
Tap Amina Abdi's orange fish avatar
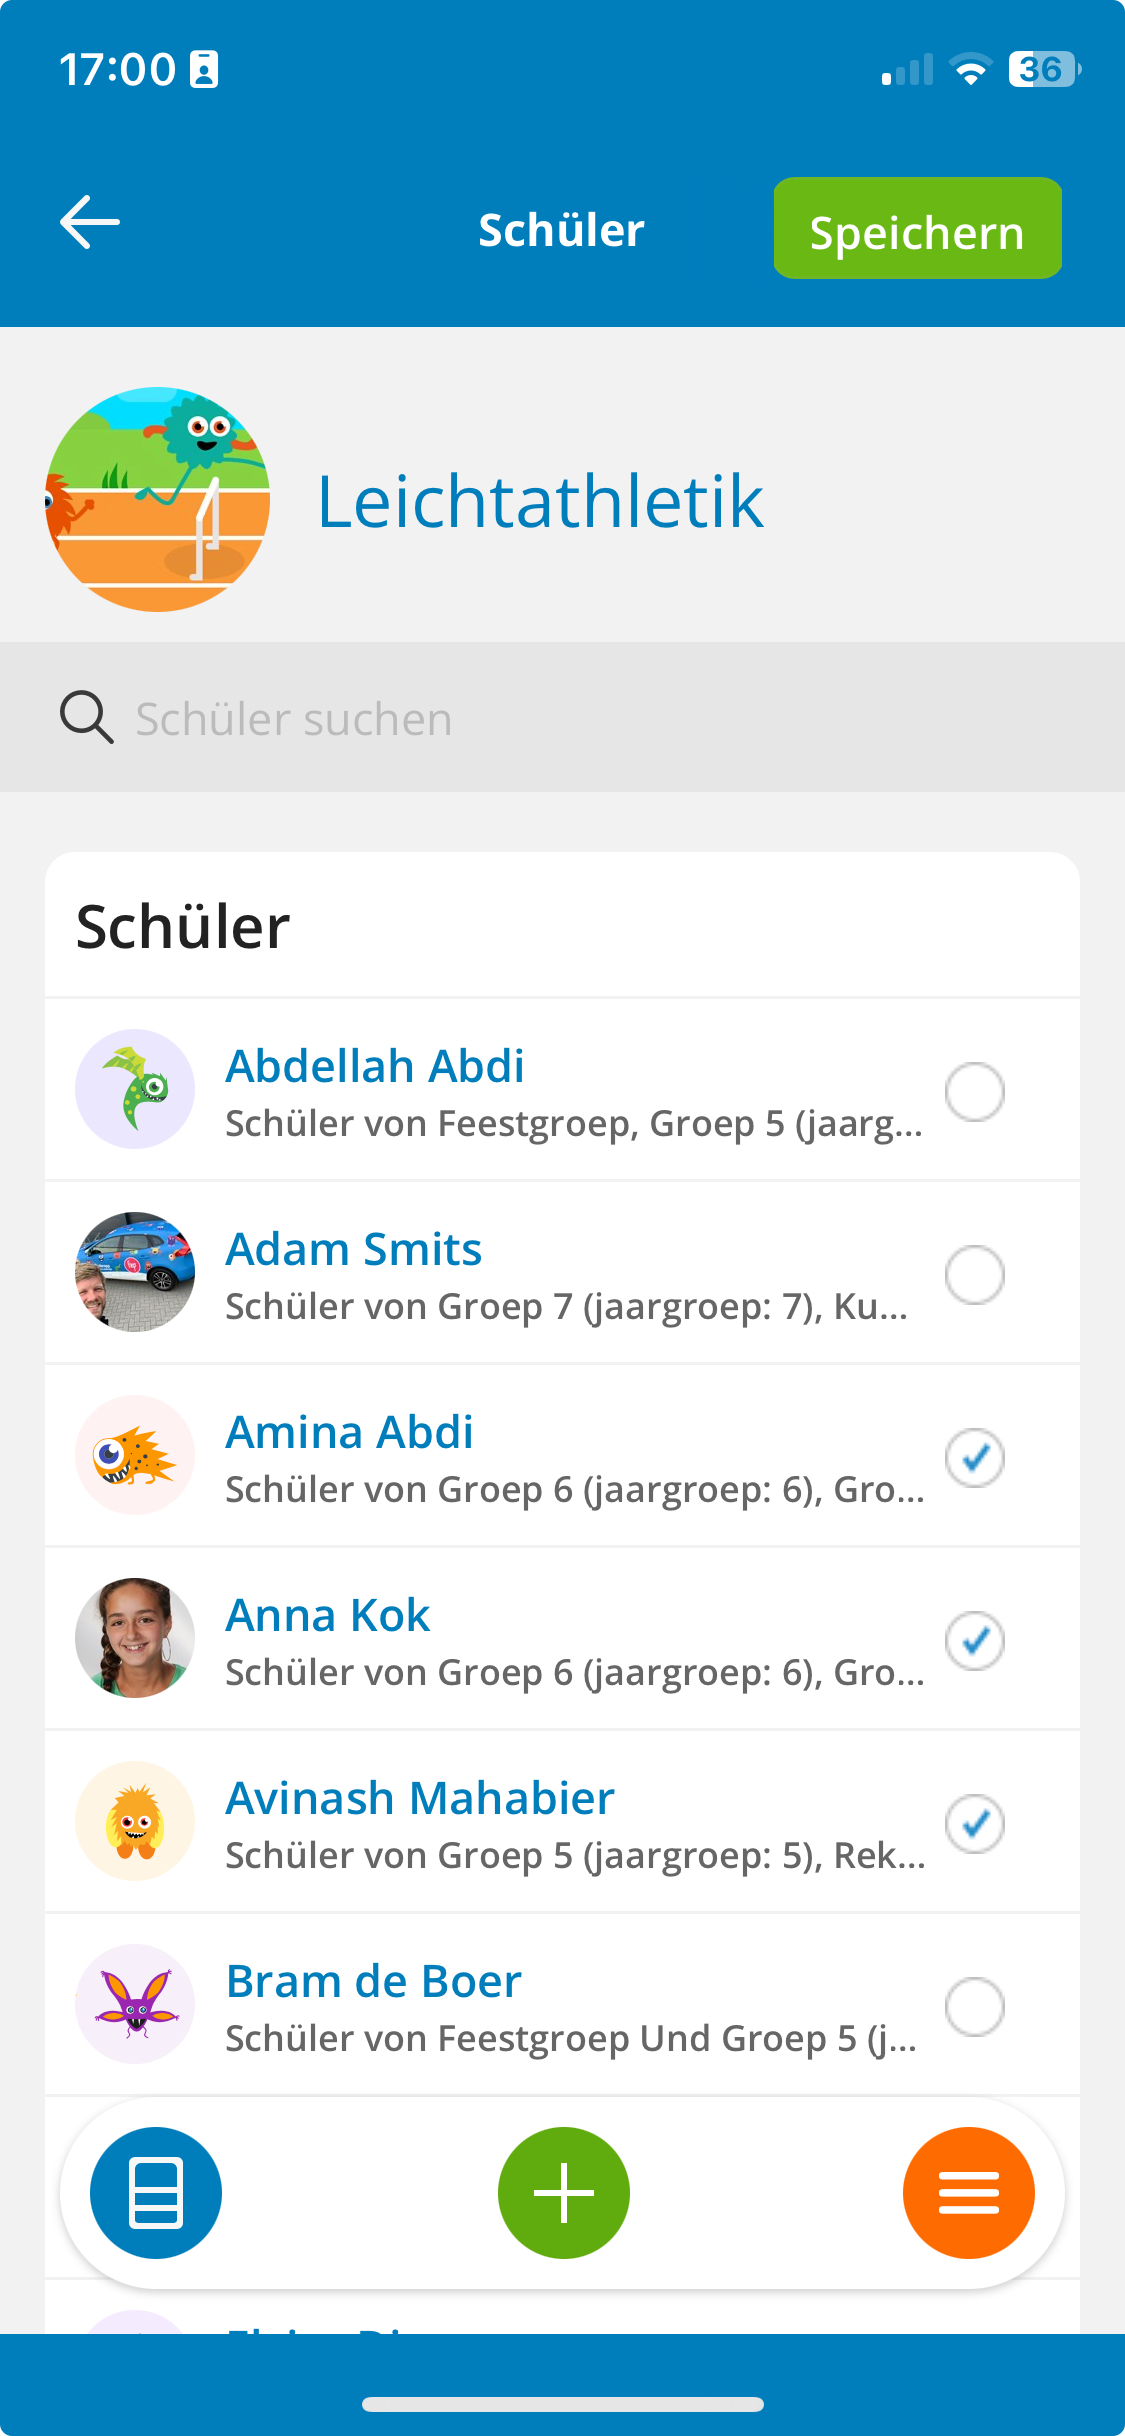[x=135, y=1455]
